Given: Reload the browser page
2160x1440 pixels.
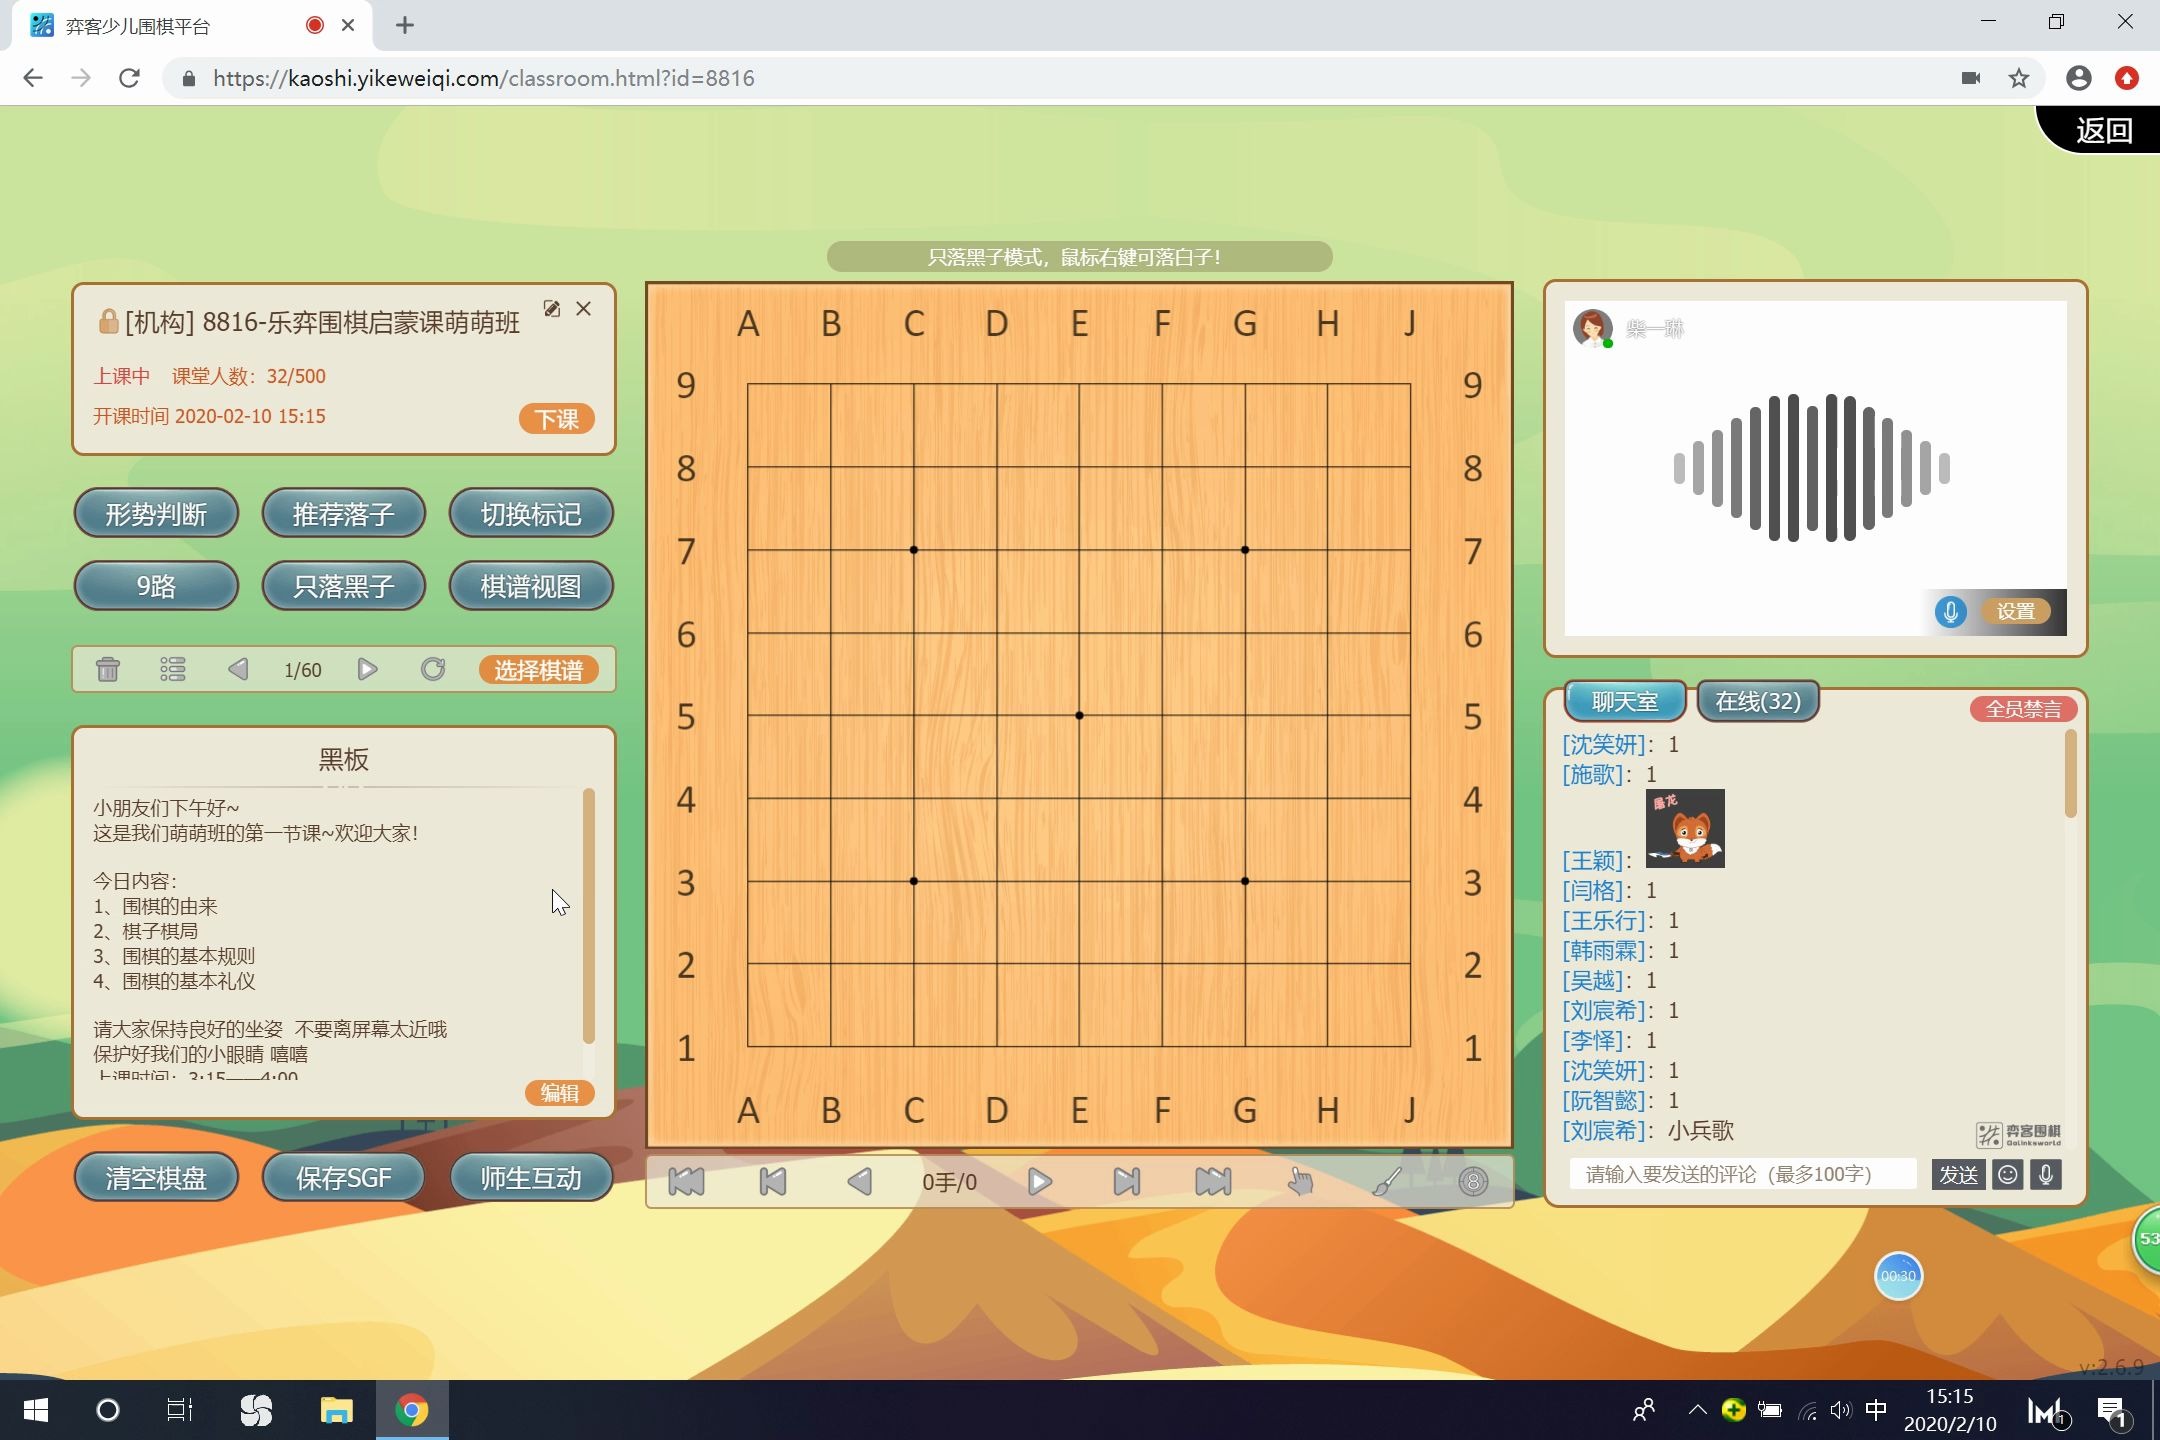Looking at the screenshot, I should [129, 78].
